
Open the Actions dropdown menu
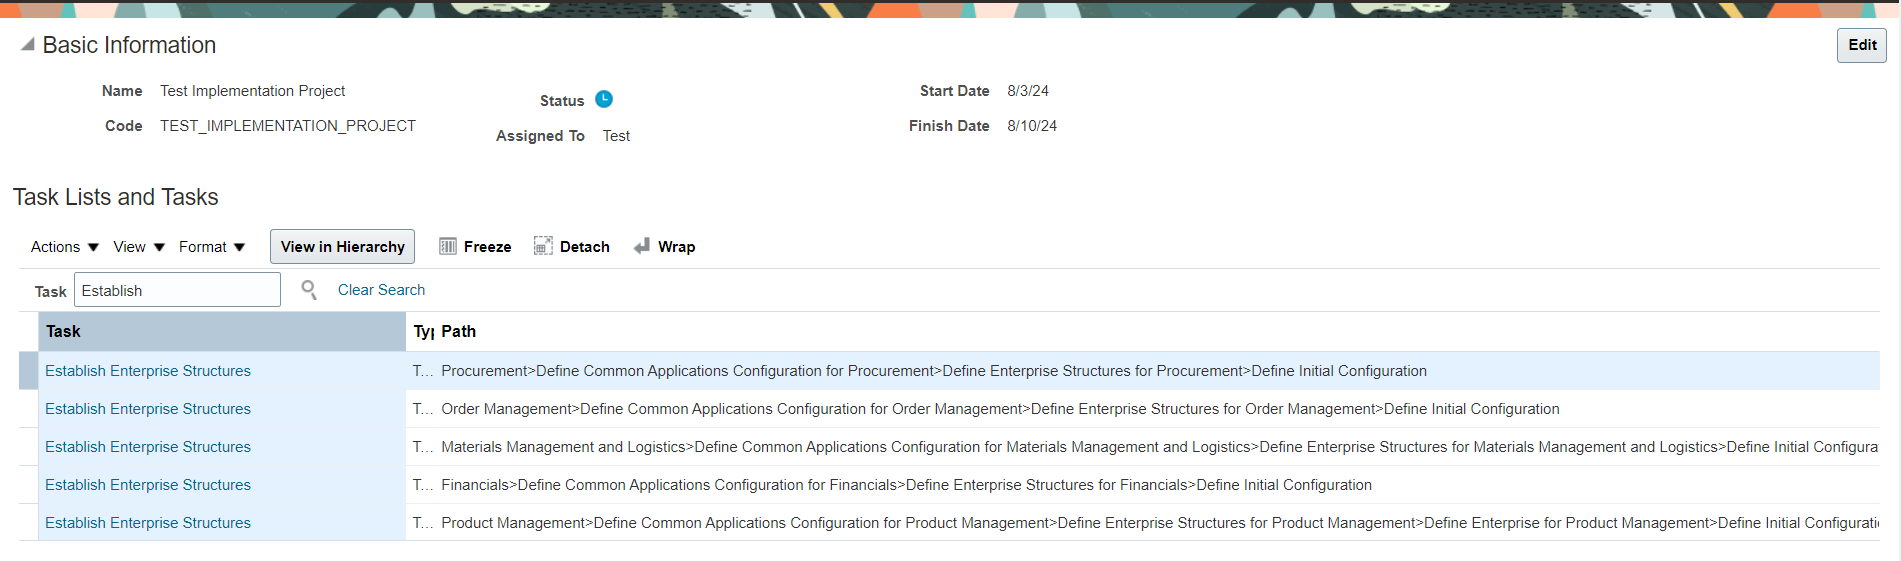(64, 247)
